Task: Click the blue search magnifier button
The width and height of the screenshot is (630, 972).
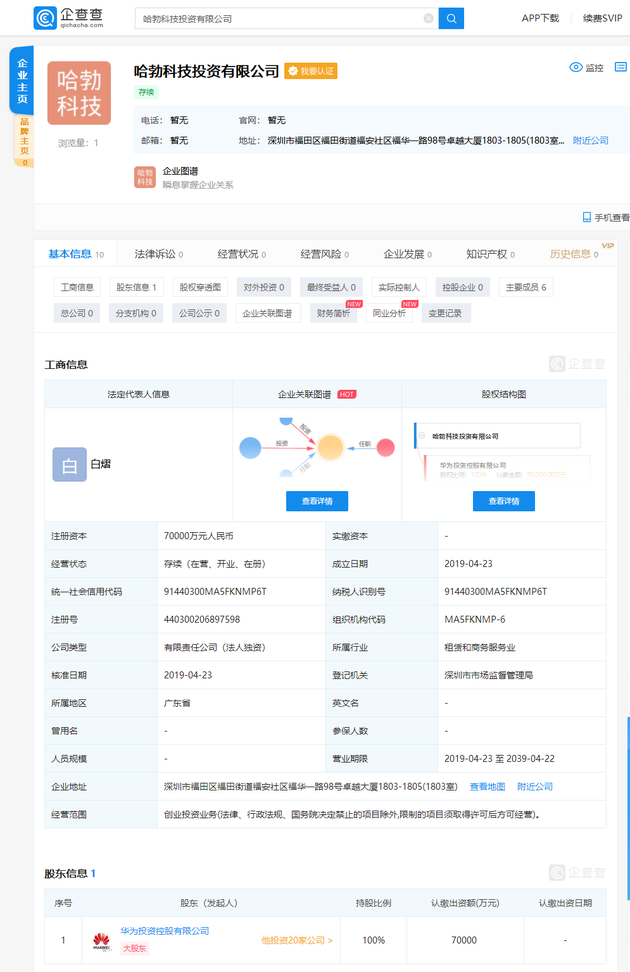Action: coord(451,18)
